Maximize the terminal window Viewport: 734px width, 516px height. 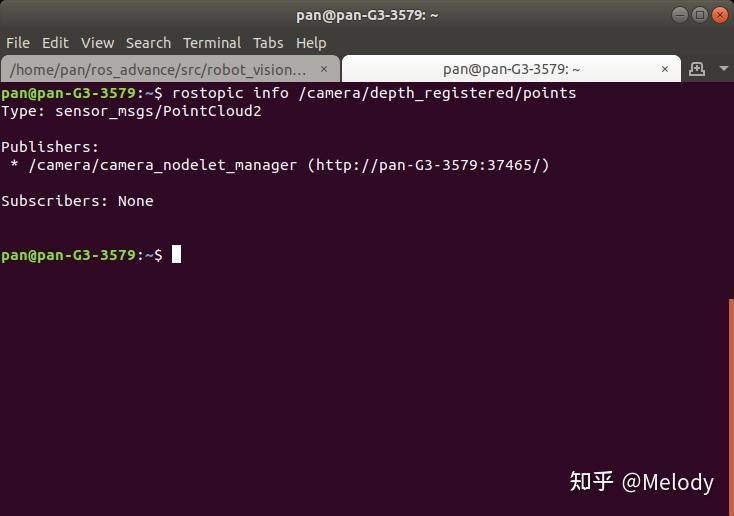click(700, 15)
